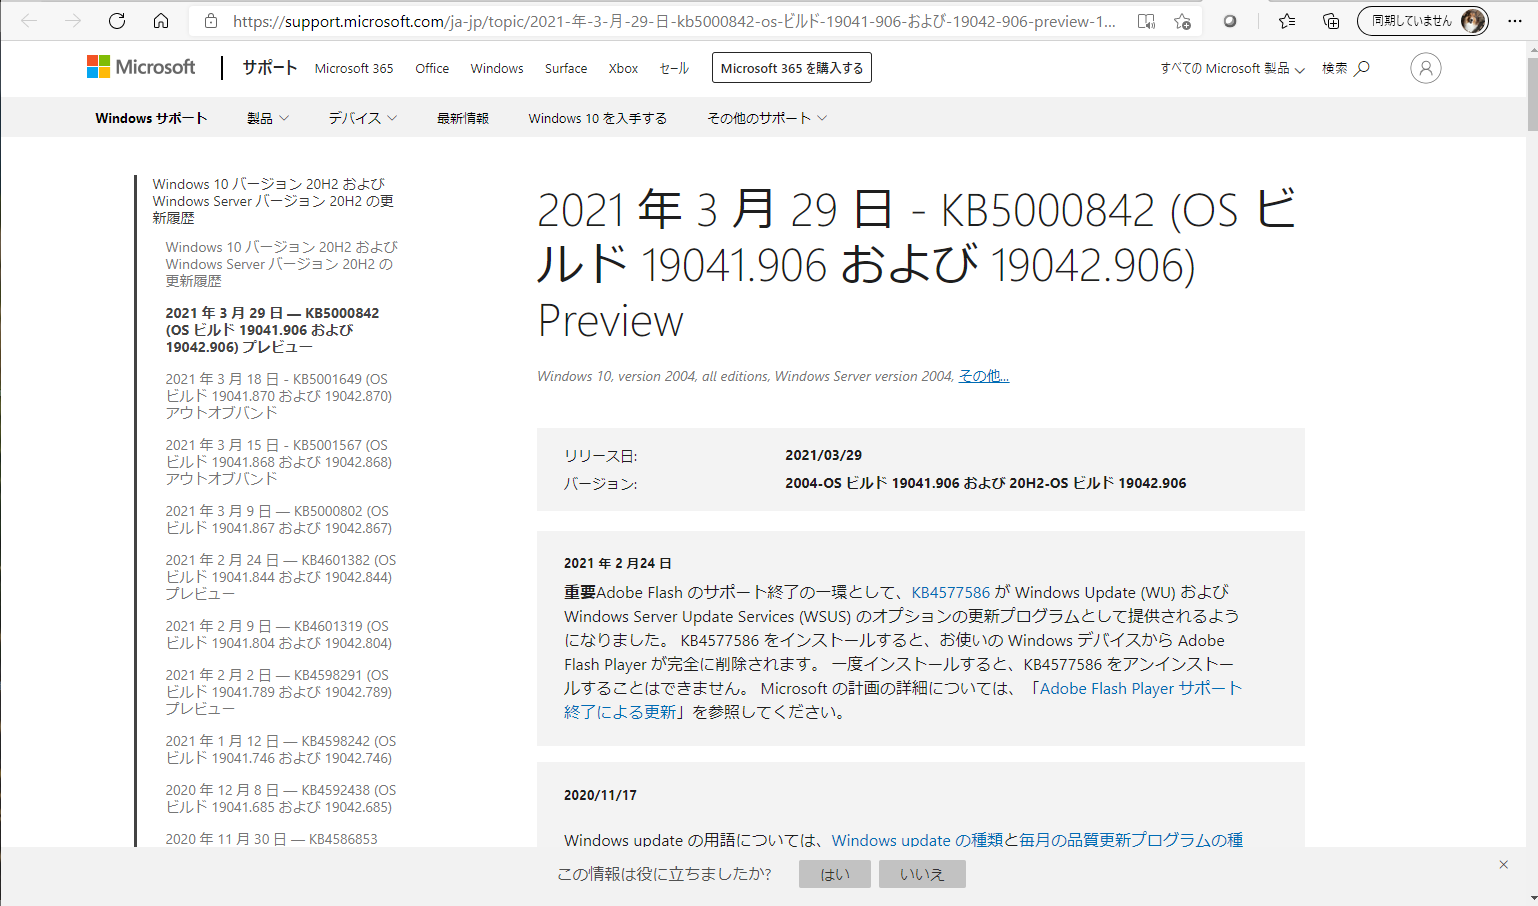Expand その他のサポート dropdown
This screenshot has width=1538, height=906.
point(767,118)
